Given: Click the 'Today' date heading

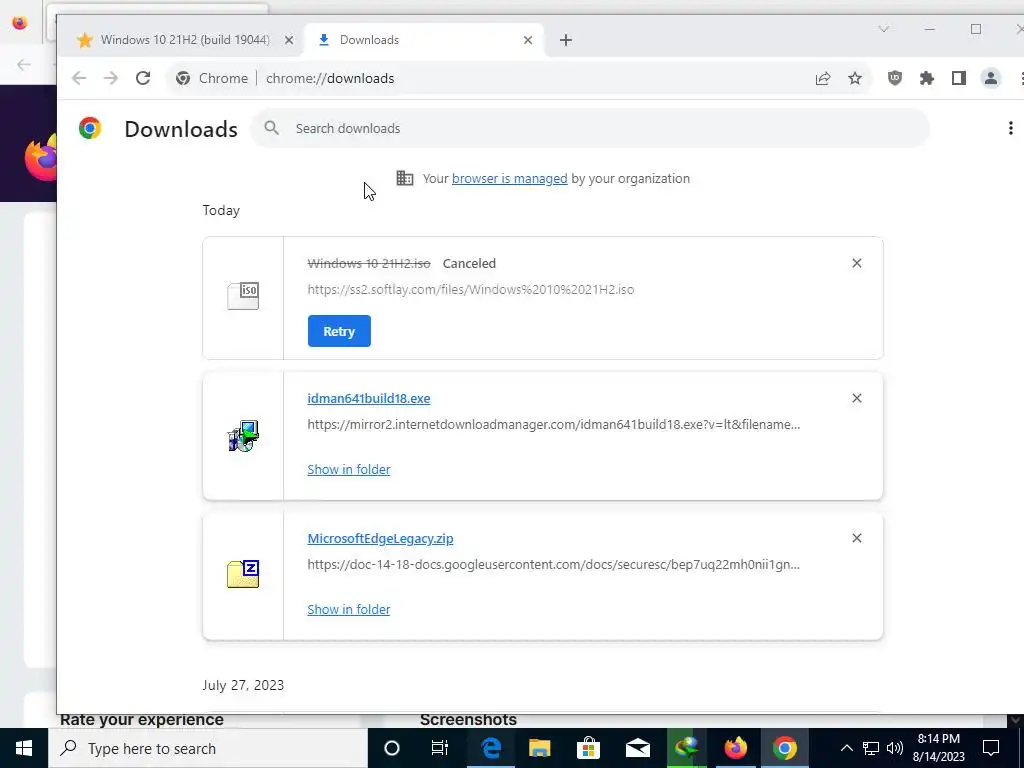Looking at the screenshot, I should (221, 210).
